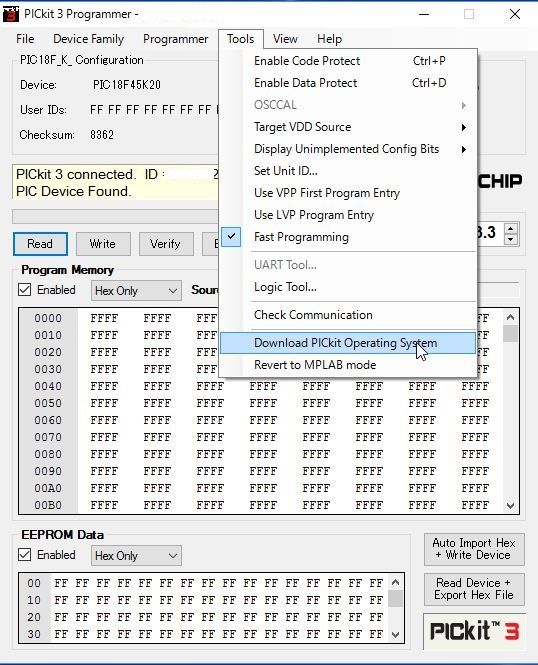Select Use VPP First Program Entry
The width and height of the screenshot is (538, 665).
coord(348,193)
